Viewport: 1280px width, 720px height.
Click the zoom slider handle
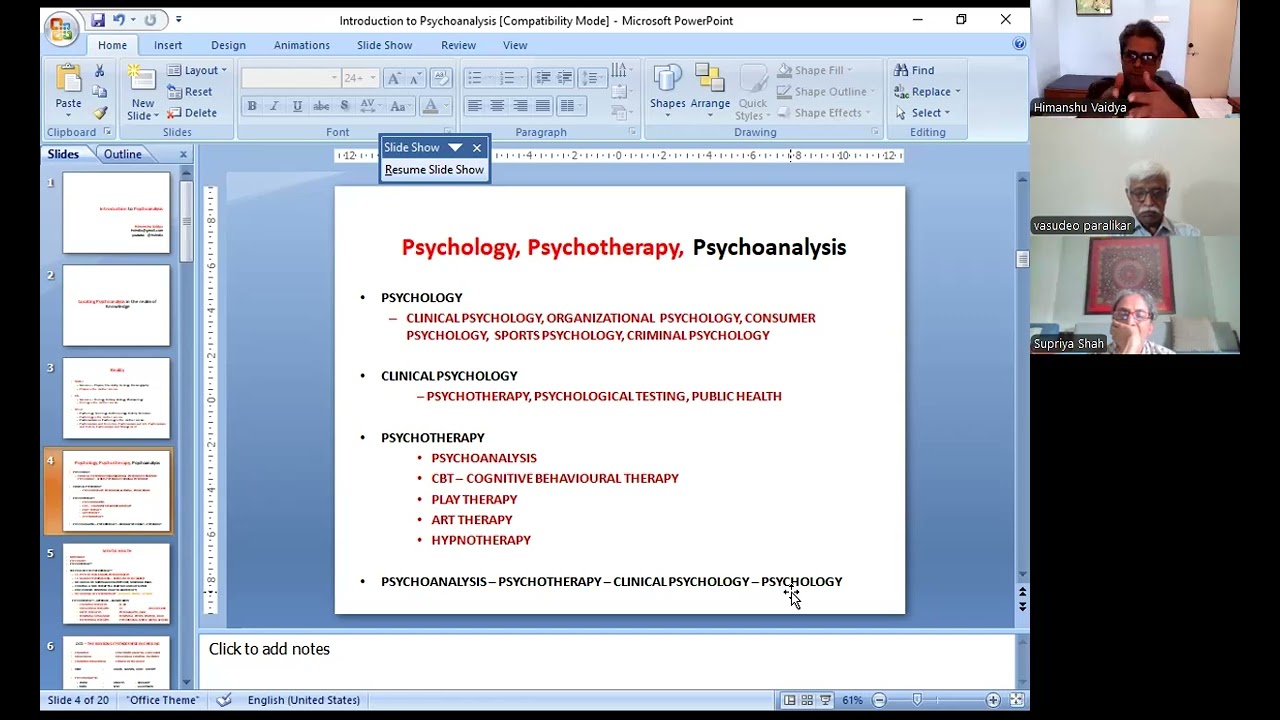point(917,700)
